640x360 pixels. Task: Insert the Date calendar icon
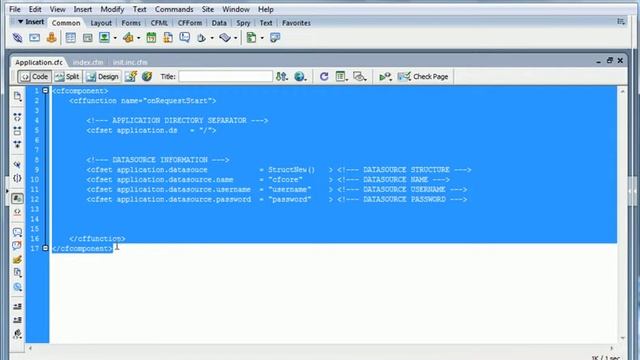pos(151,38)
